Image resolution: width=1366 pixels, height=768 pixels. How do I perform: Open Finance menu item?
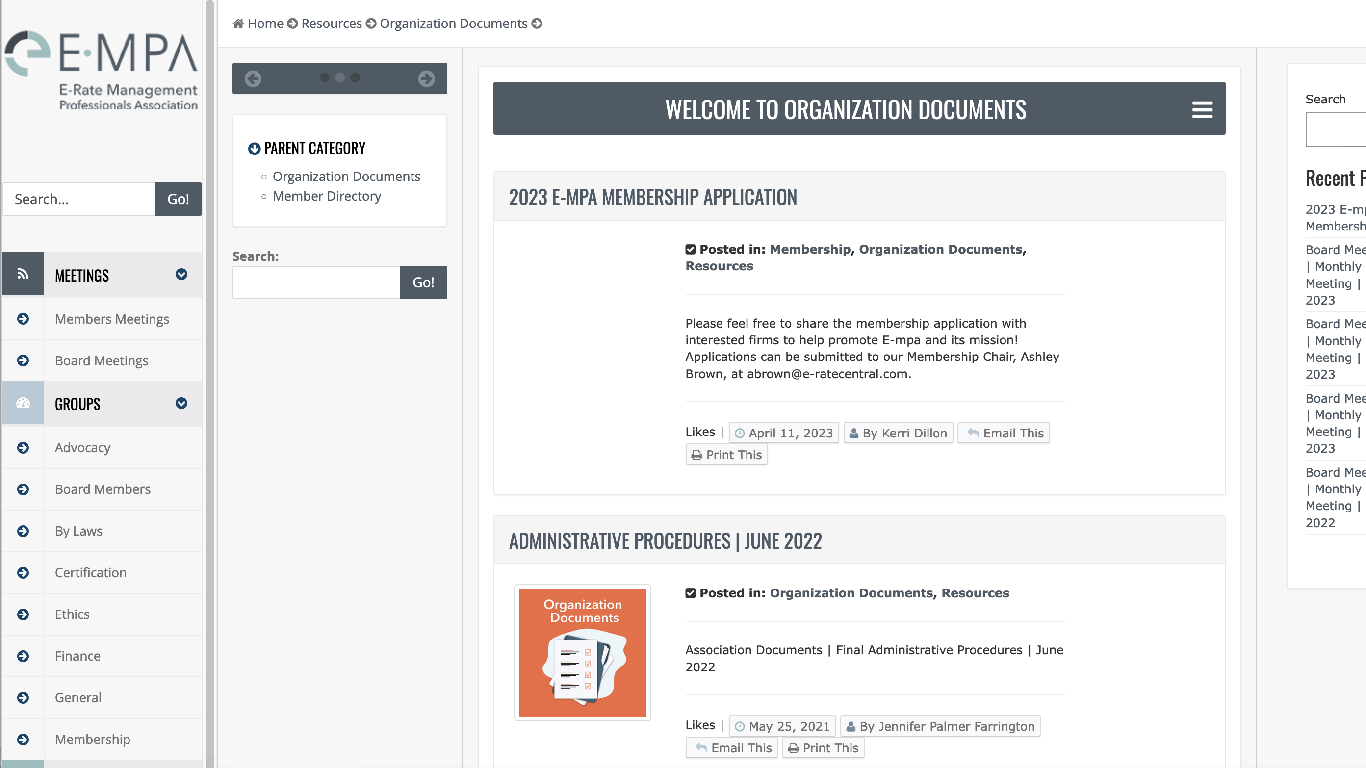tap(77, 656)
